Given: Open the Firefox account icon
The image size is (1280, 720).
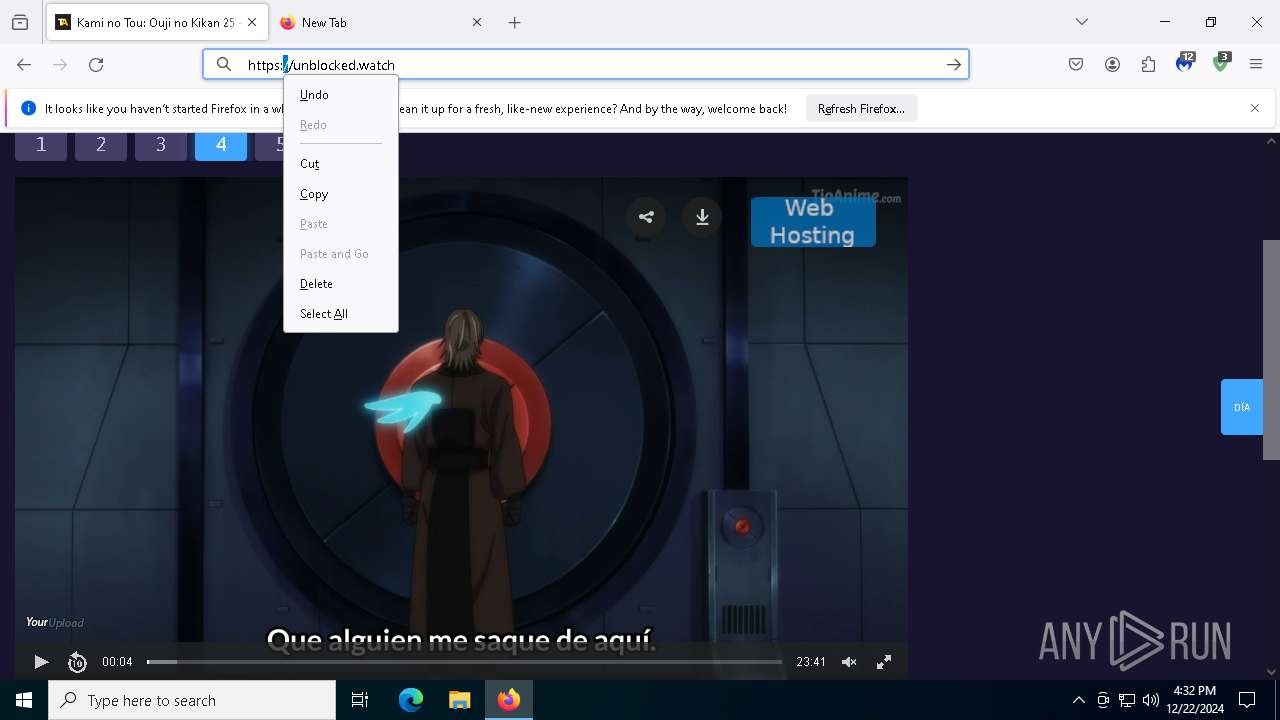Looking at the screenshot, I should 1112,65.
